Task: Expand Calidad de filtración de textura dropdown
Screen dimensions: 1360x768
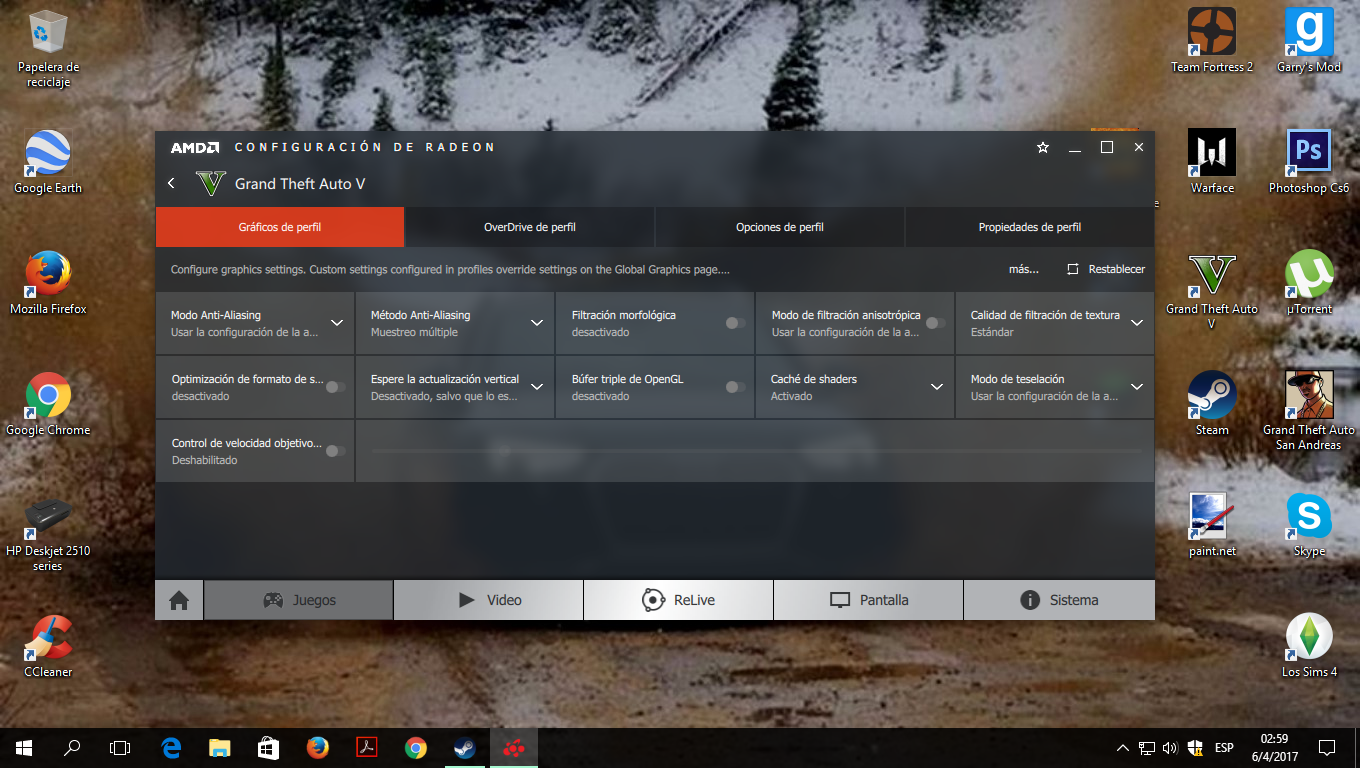Action: pyautogui.click(x=1137, y=323)
